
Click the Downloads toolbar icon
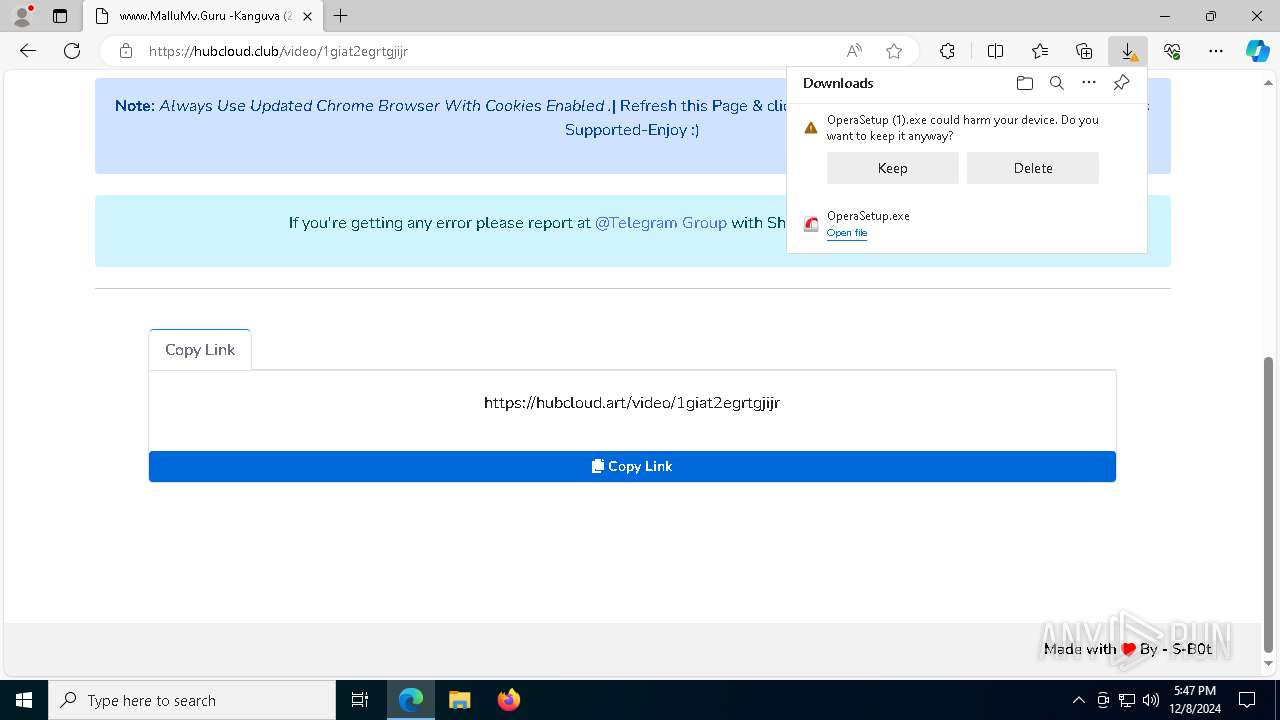click(1128, 51)
